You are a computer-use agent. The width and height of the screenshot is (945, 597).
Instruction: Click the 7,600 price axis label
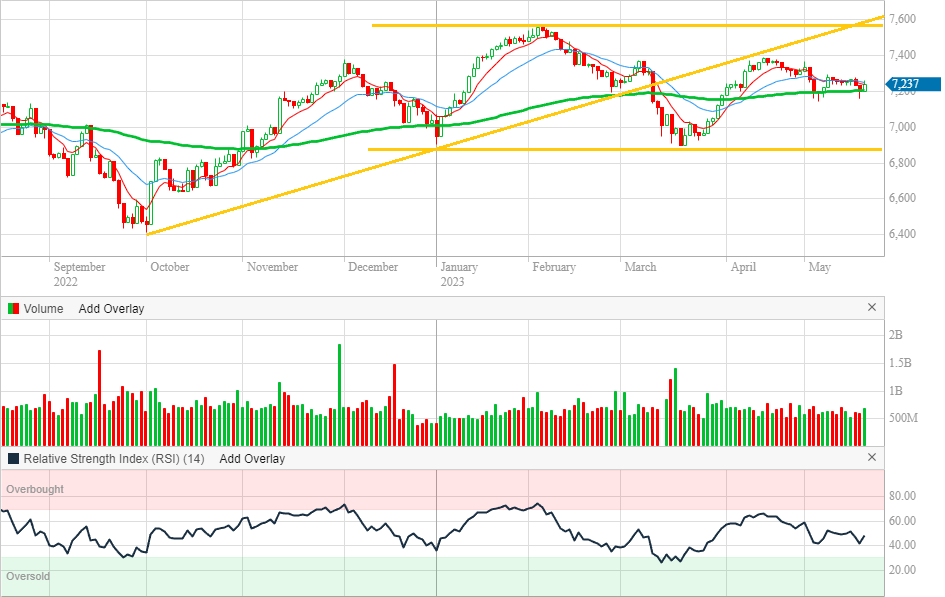[x=904, y=19]
